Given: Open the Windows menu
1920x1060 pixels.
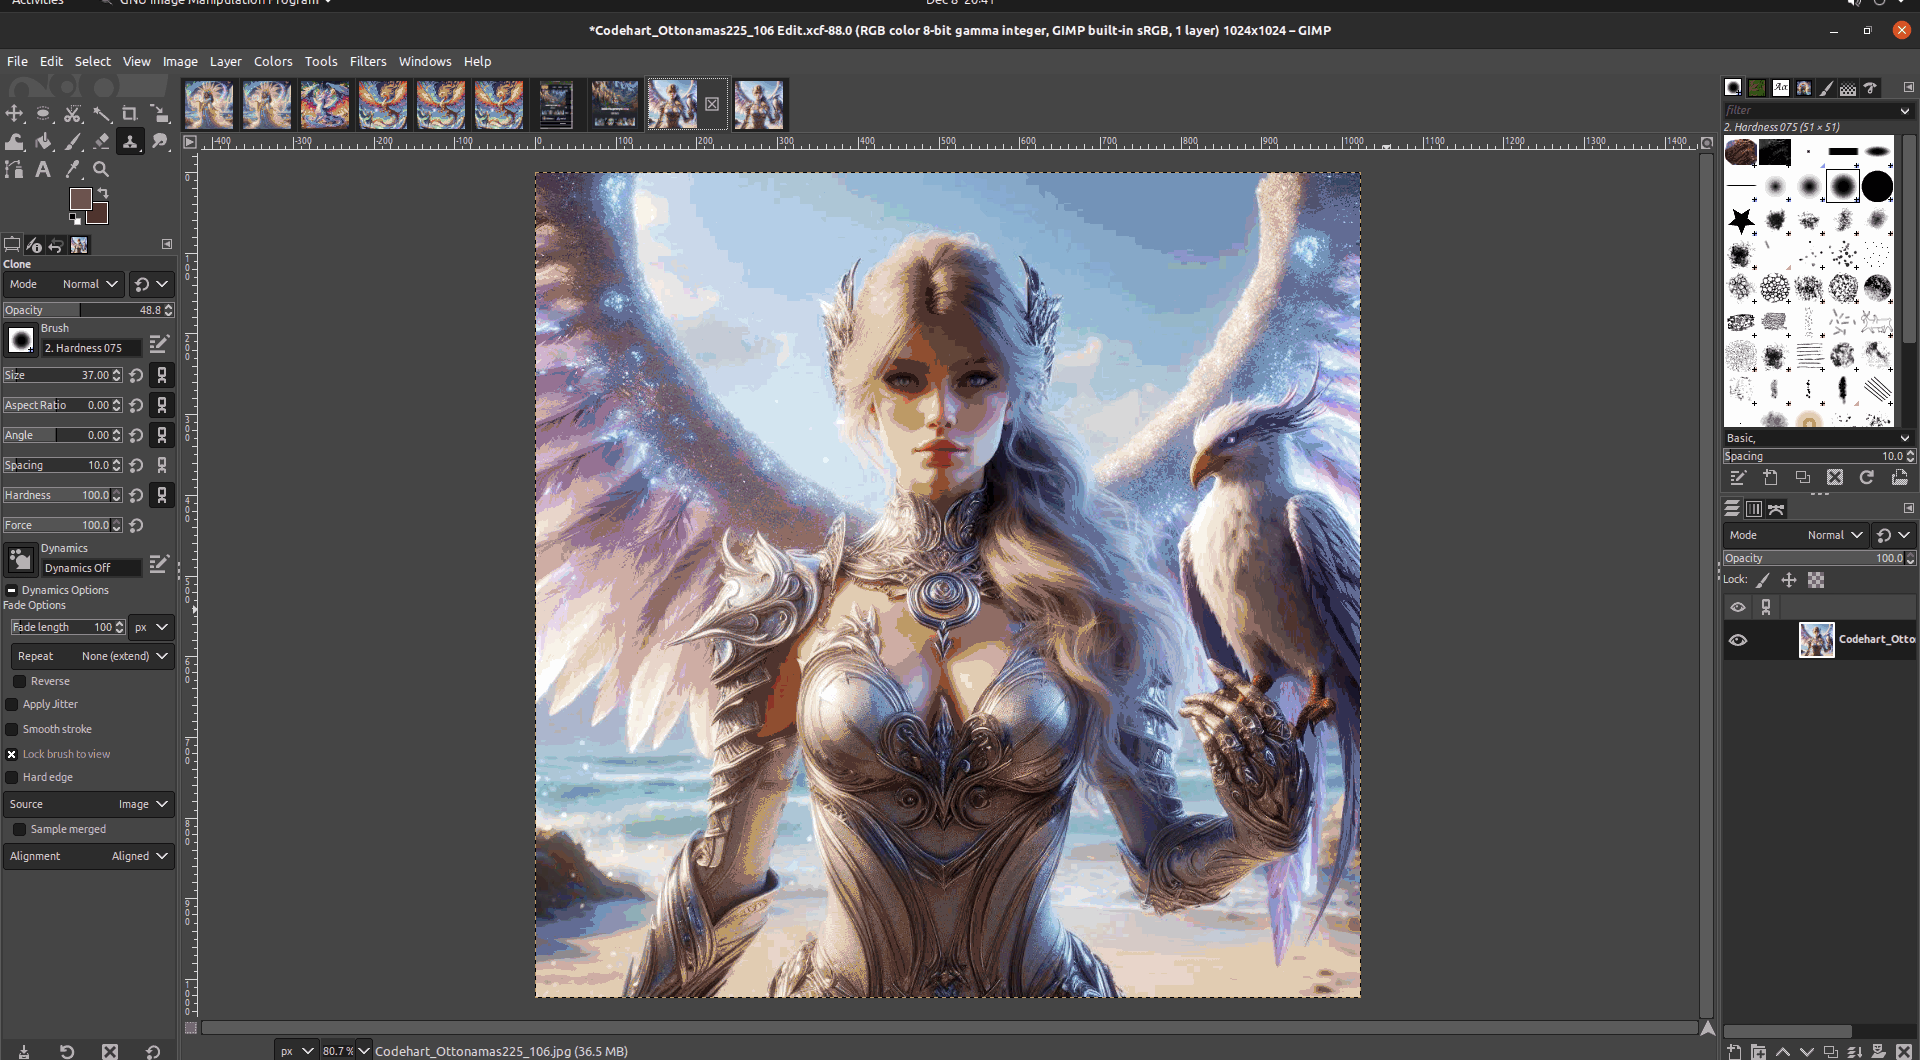Looking at the screenshot, I should [425, 61].
